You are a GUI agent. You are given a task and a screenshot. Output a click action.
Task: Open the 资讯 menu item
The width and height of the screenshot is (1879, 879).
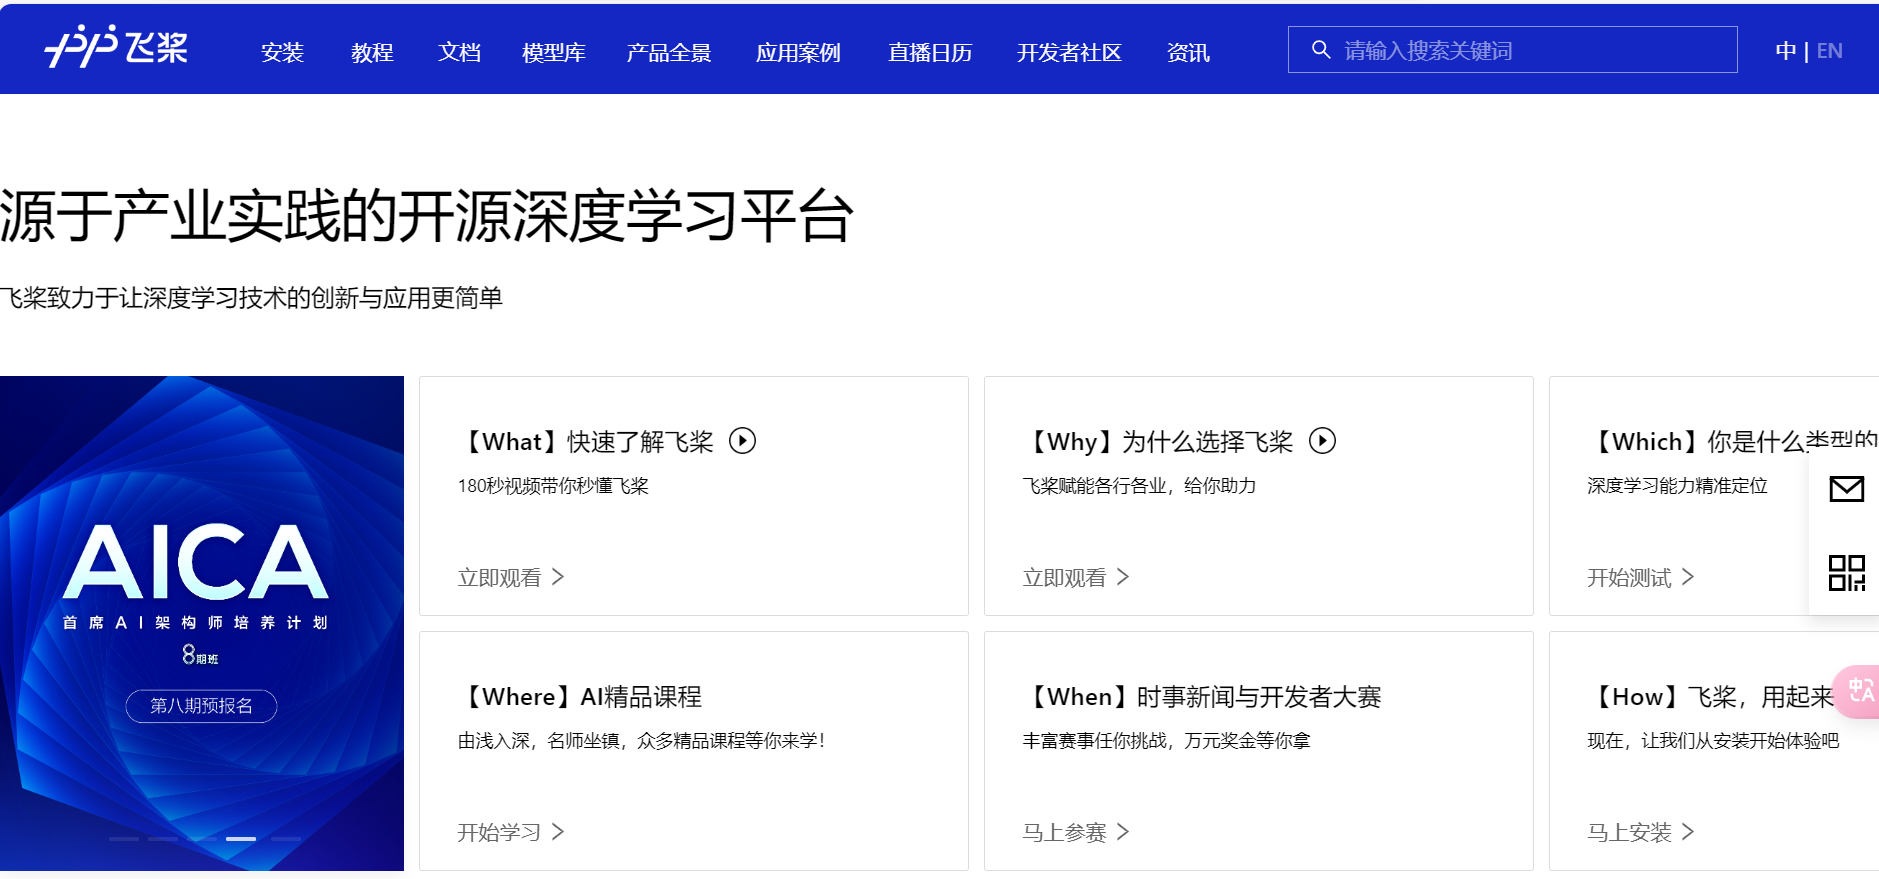pyautogui.click(x=1188, y=52)
